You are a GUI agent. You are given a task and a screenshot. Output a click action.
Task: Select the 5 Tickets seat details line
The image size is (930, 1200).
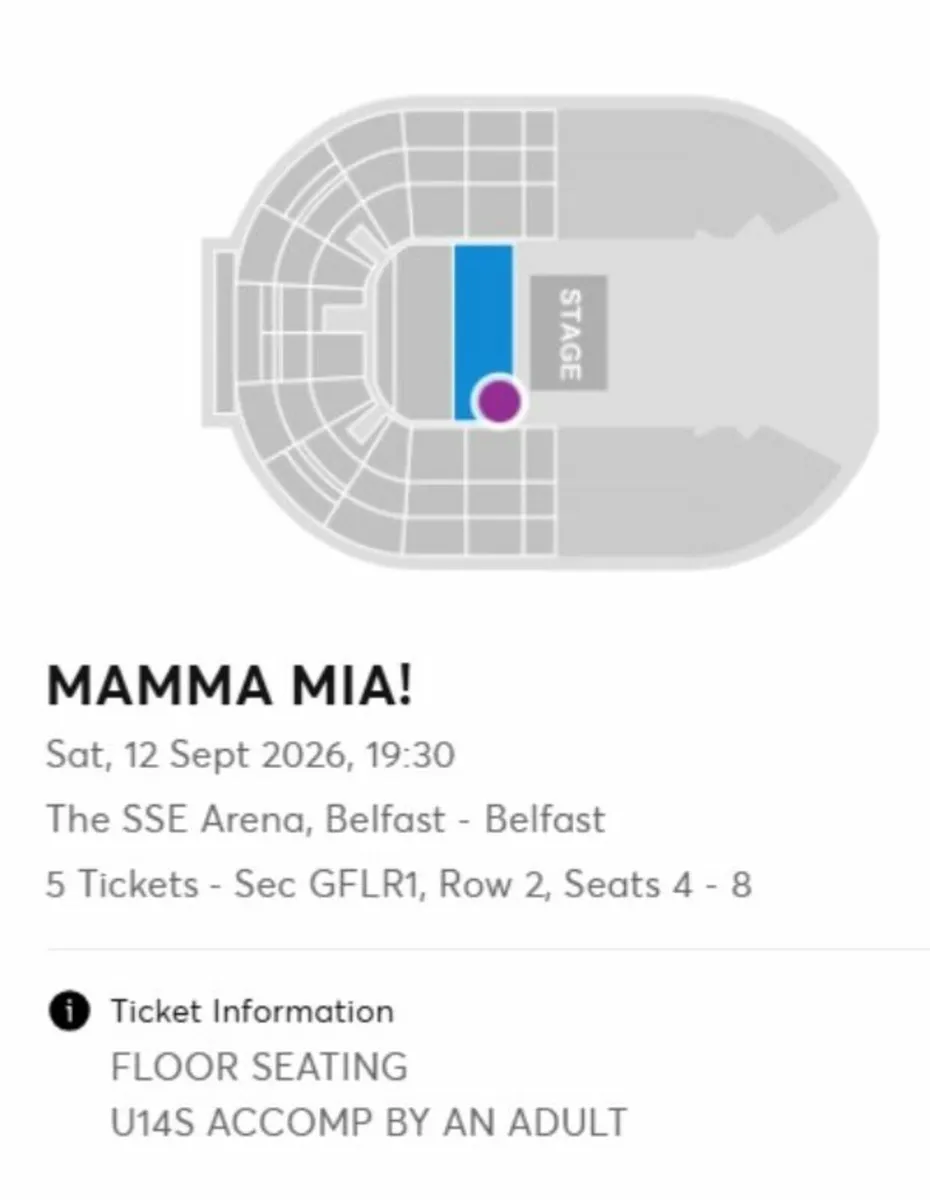tap(398, 884)
